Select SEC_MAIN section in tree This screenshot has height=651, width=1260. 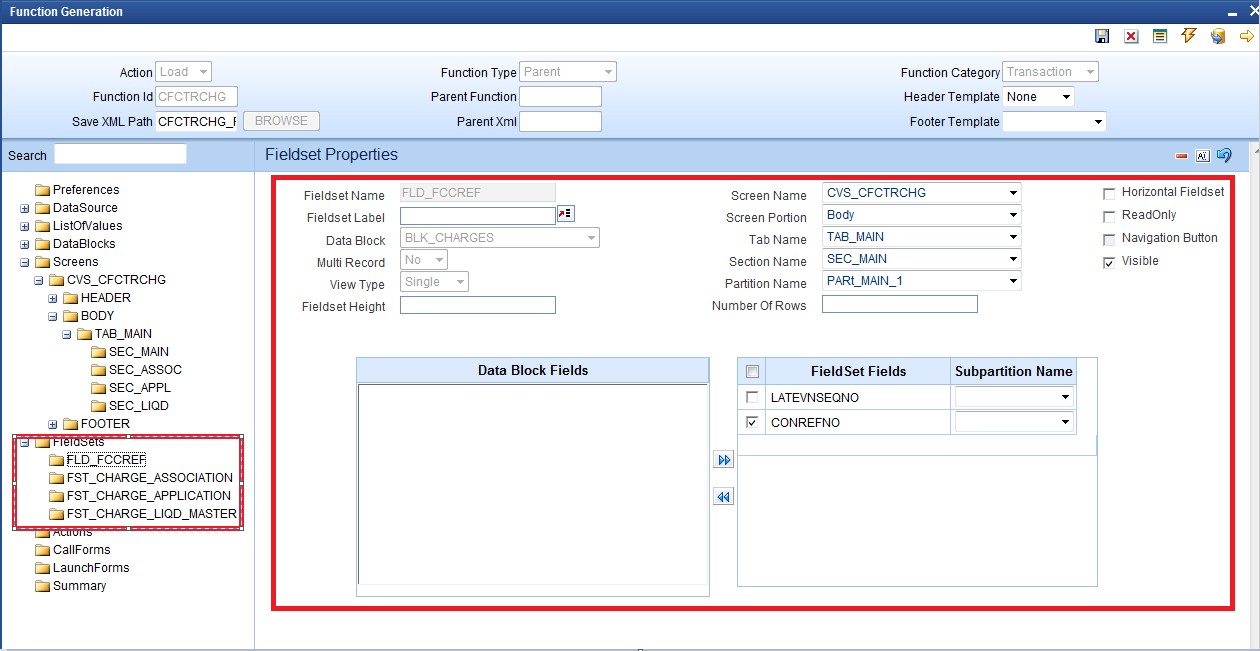(139, 352)
